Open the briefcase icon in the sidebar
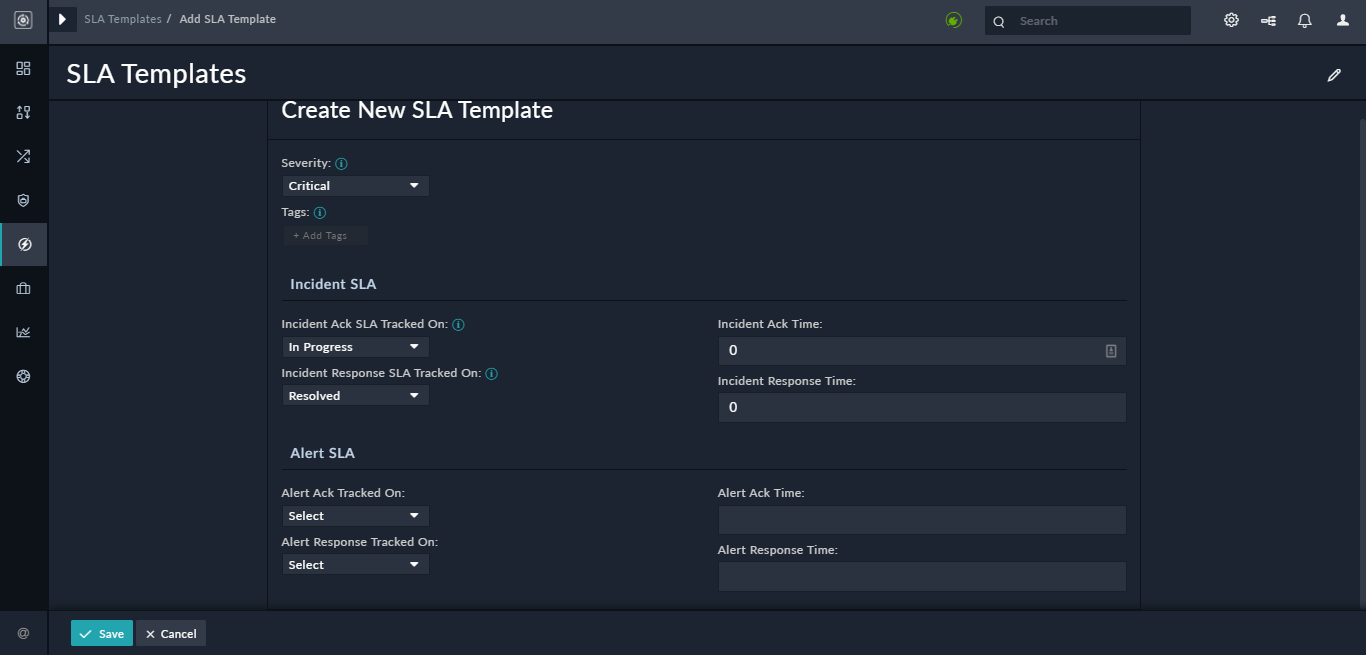The image size is (1366, 655). tap(23, 288)
